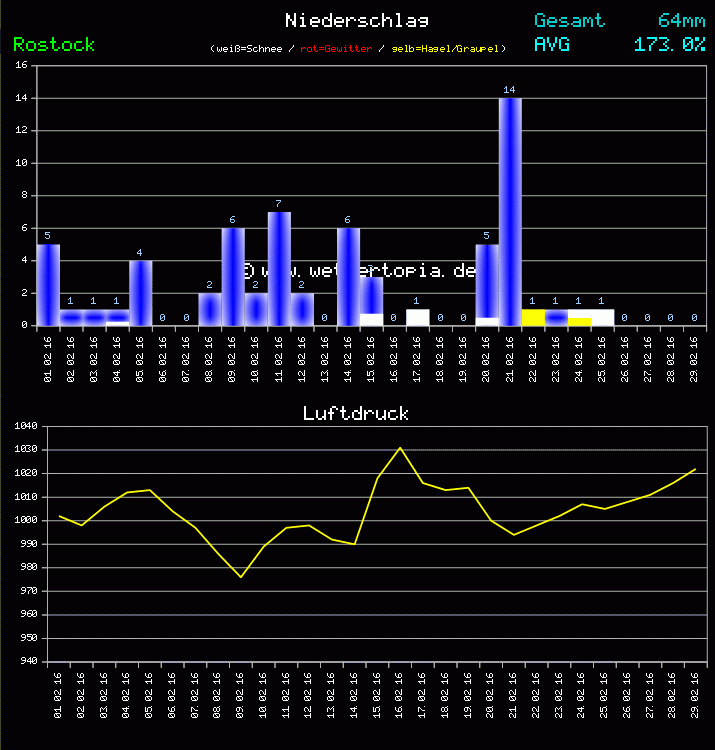This screenshot has width=715, height=750.
Task: Open the www.wettertopia.de watermark link
Action: [x=360, y=270]
